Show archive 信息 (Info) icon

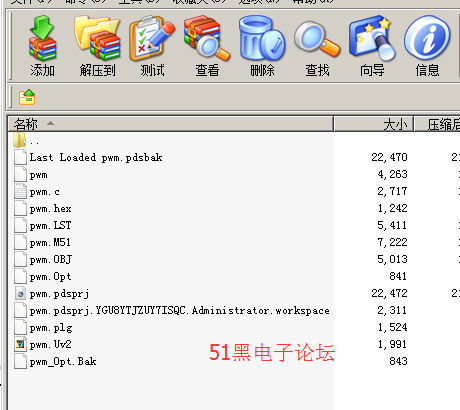point(427,46)
